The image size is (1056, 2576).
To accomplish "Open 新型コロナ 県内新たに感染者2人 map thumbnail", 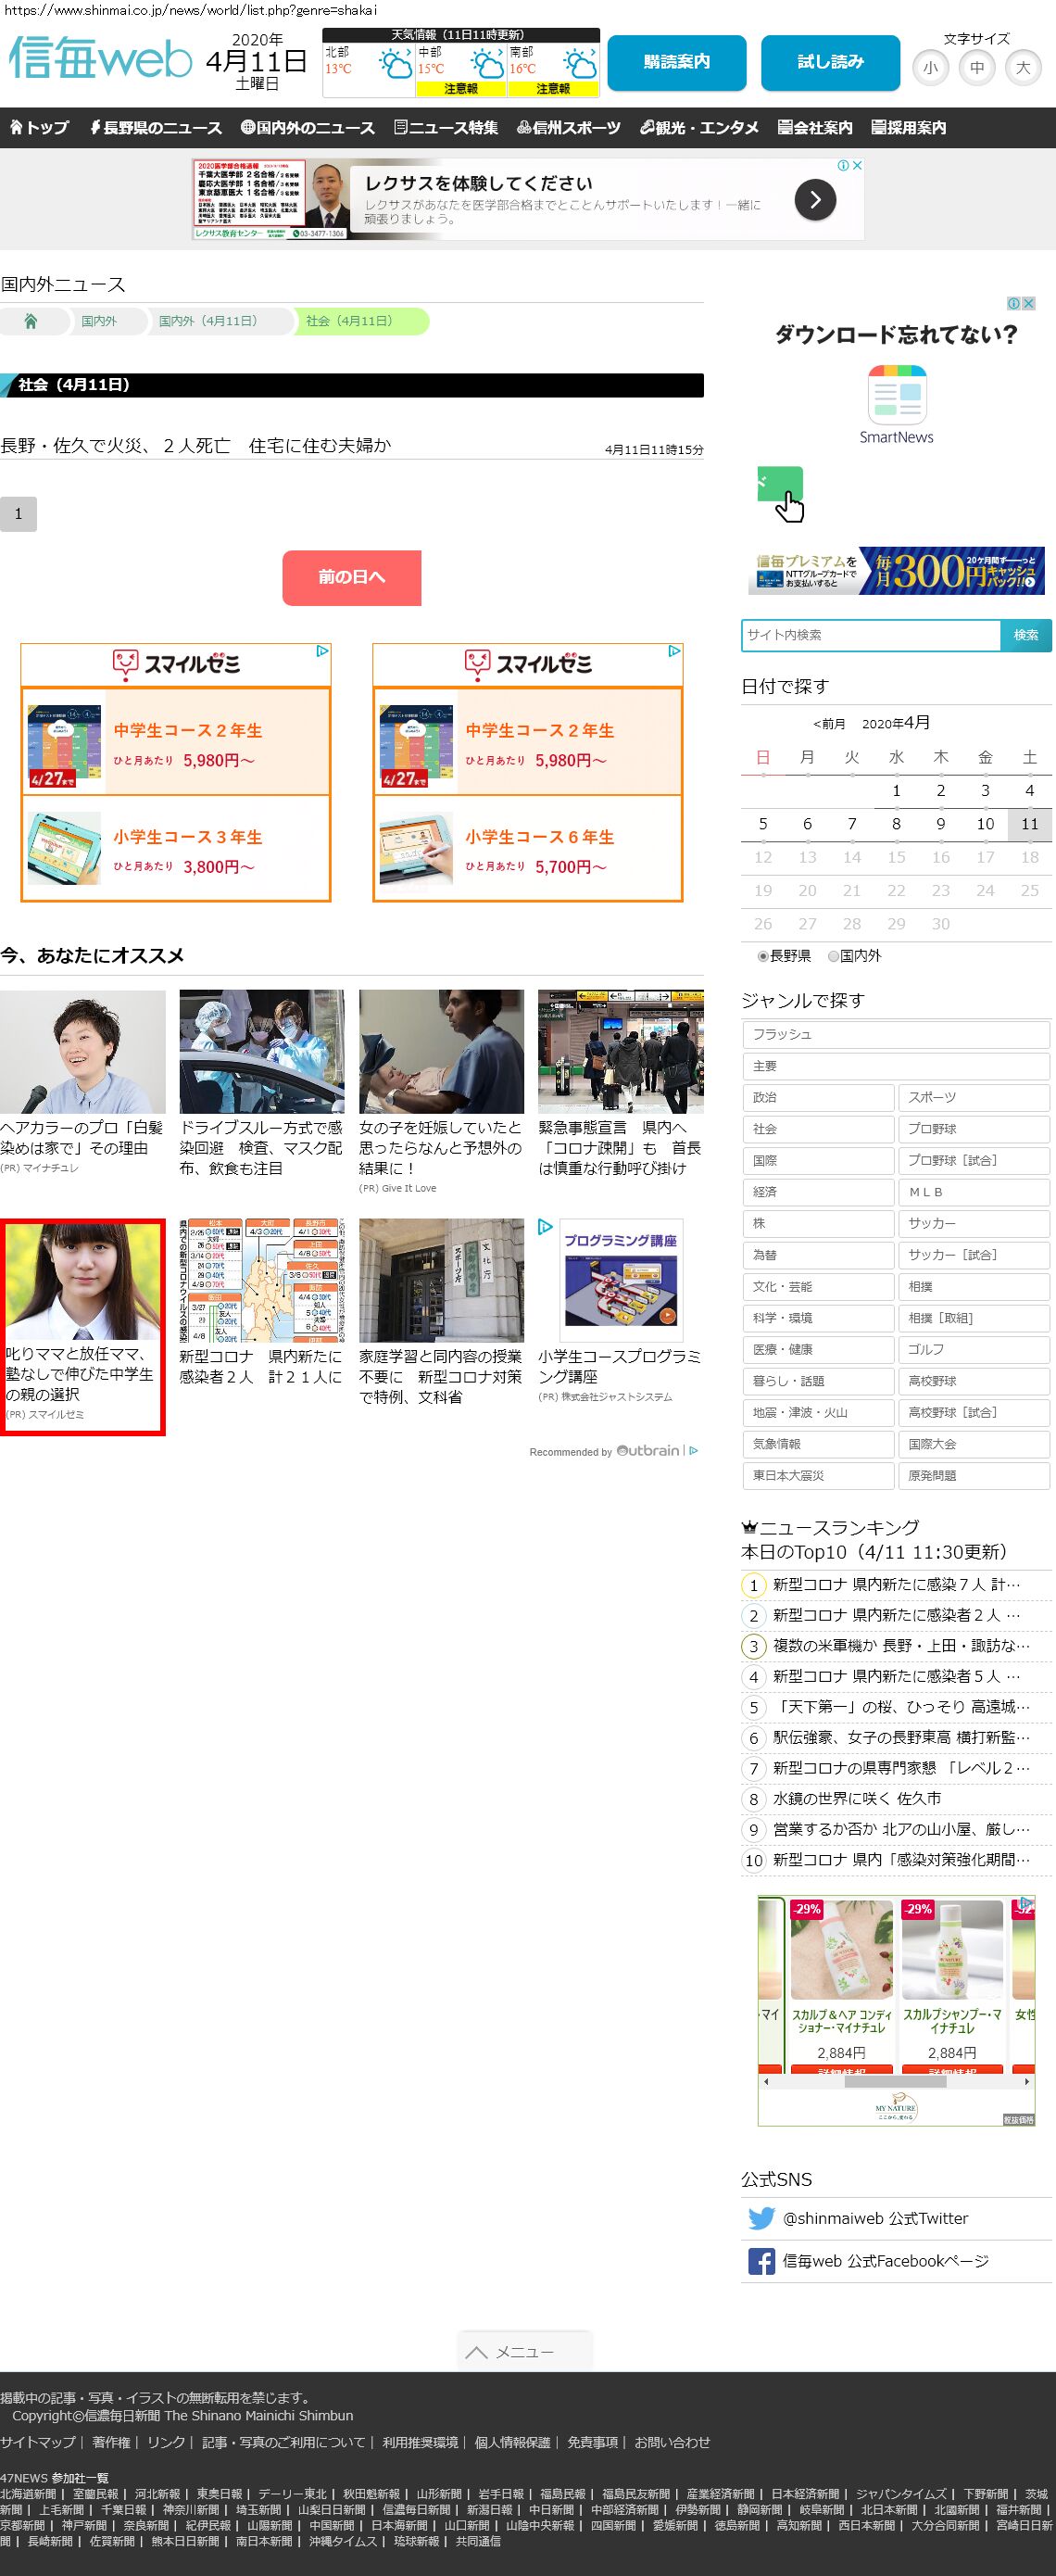I will [x=262, y=1280].
